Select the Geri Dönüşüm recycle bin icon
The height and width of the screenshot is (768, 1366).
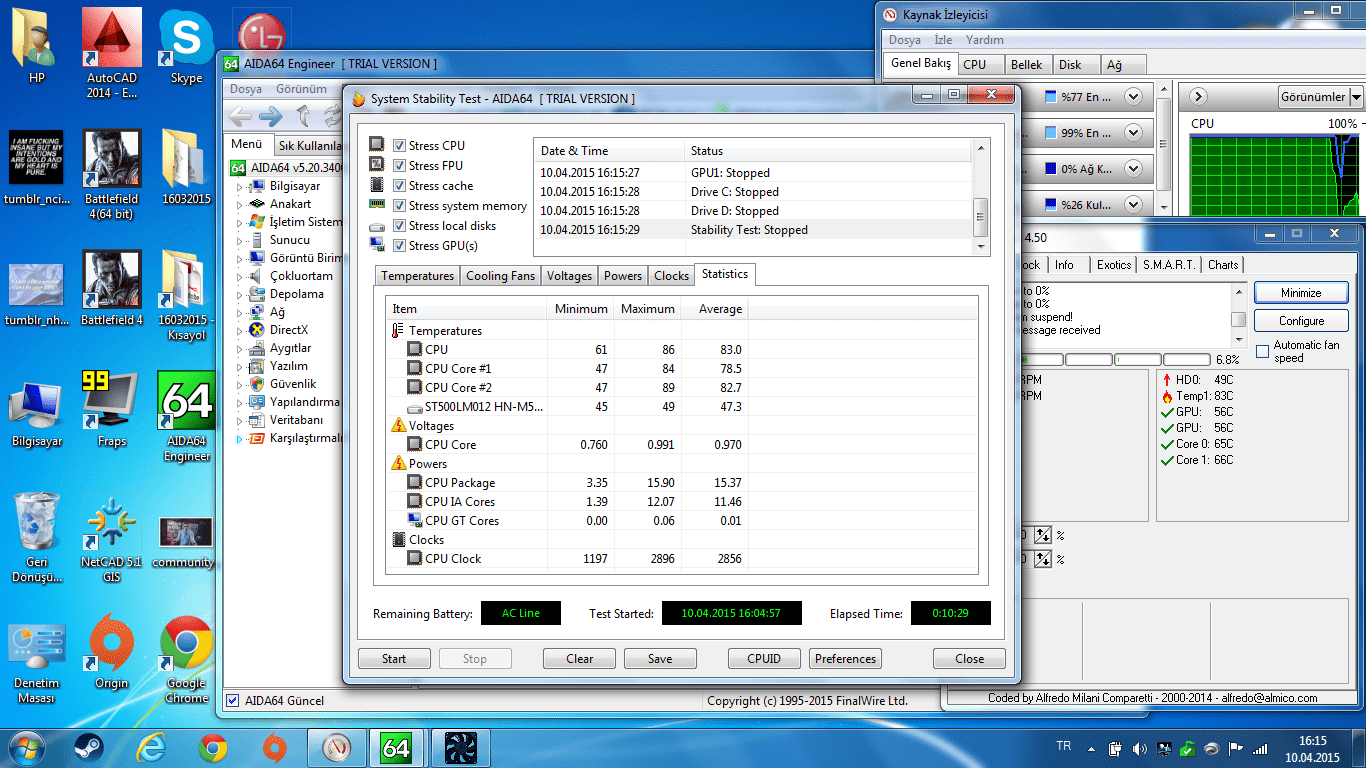[x=37, y=538]
